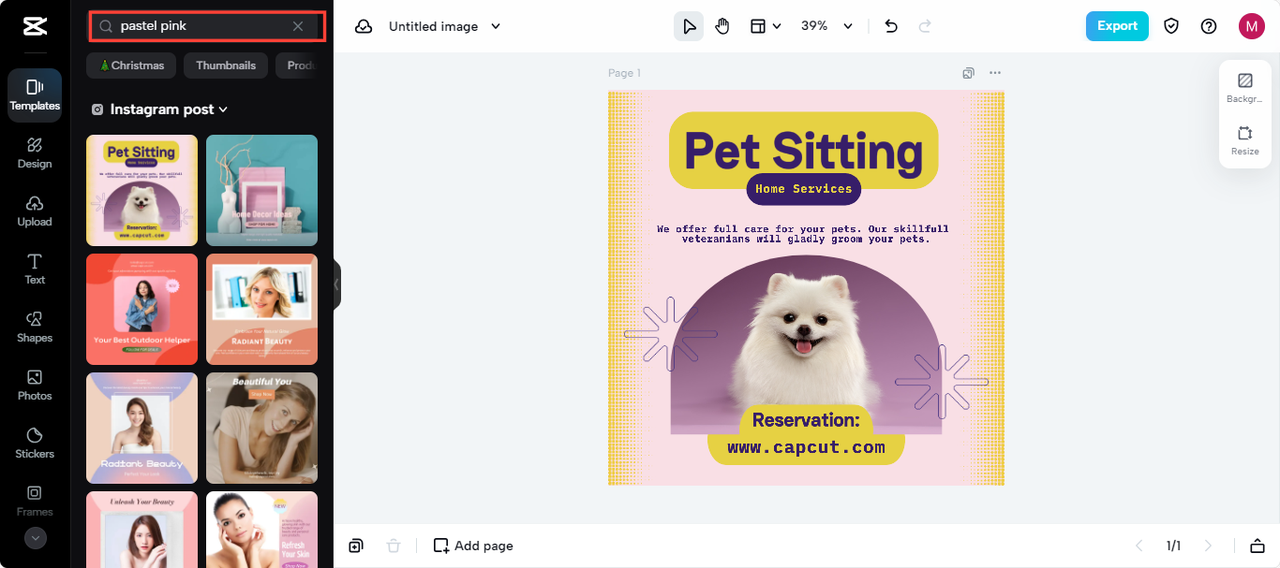Activate the Hand pan tool
1280x568 pixels.
pyautogui.click(x=722, y=27)
